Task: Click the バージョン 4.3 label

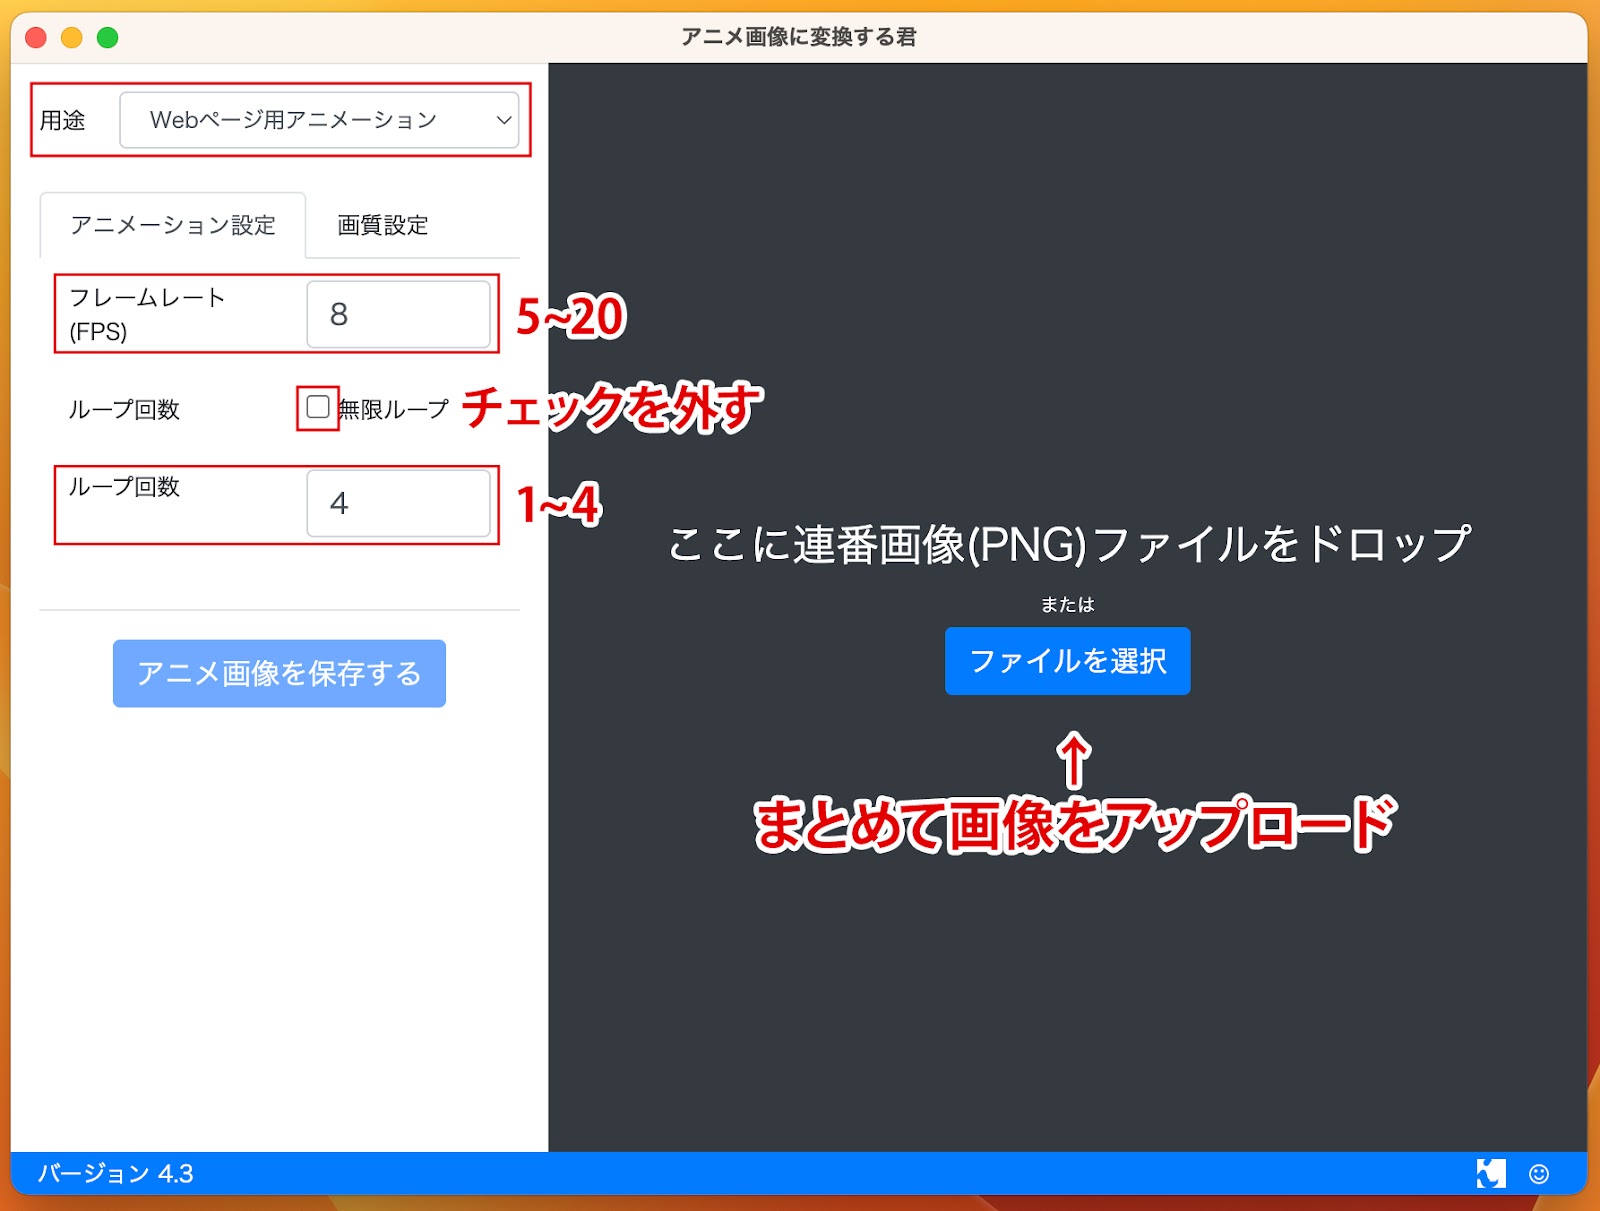Action: click(116, 1173)
